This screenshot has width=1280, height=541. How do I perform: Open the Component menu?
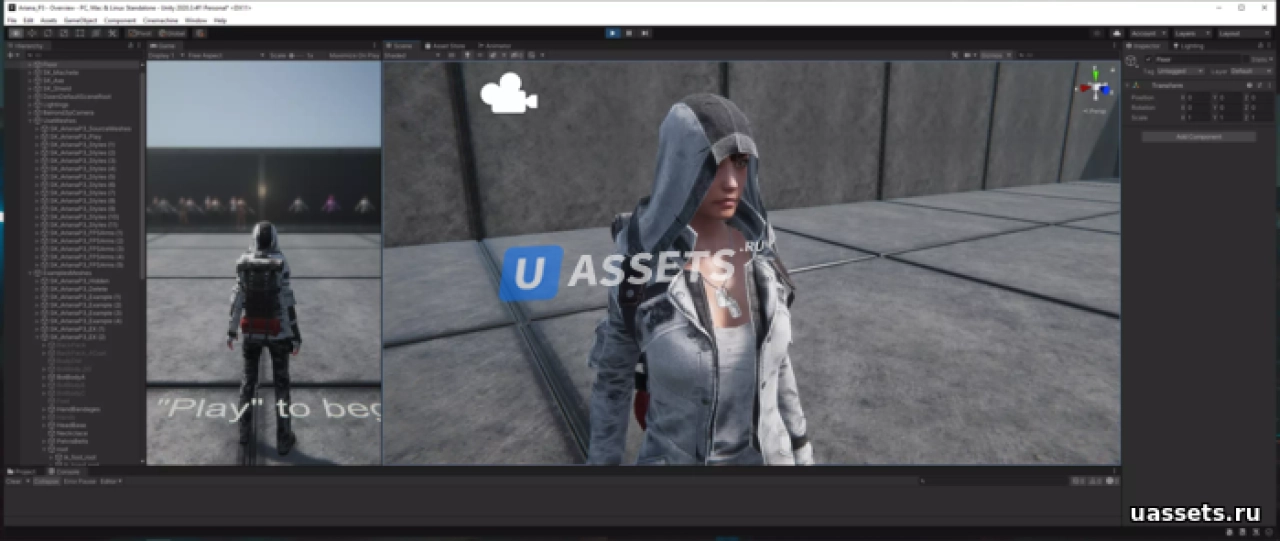[x=120, y=20]
